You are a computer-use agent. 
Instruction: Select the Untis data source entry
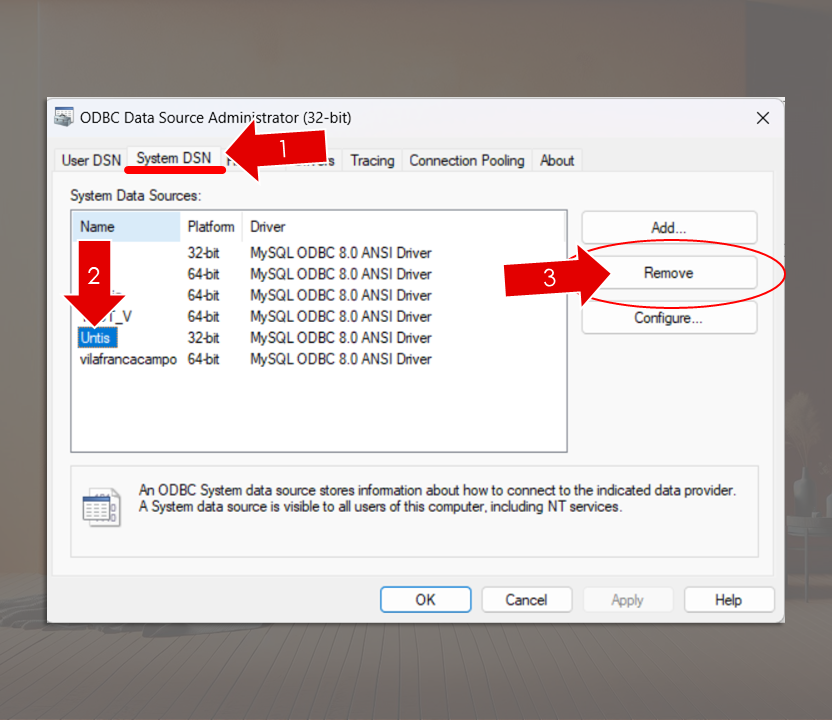coord(95,337)
